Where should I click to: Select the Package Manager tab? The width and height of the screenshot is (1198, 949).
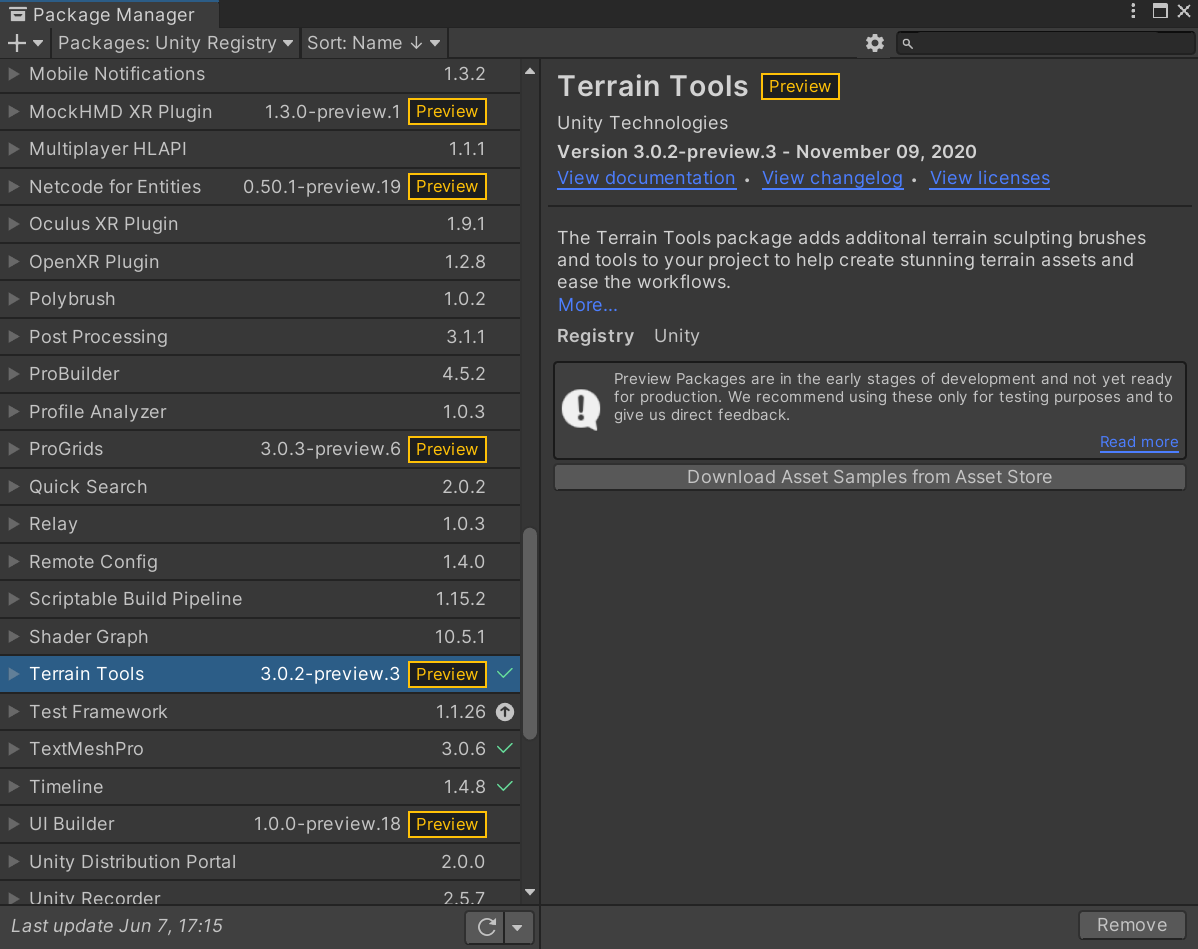point(109,15)
